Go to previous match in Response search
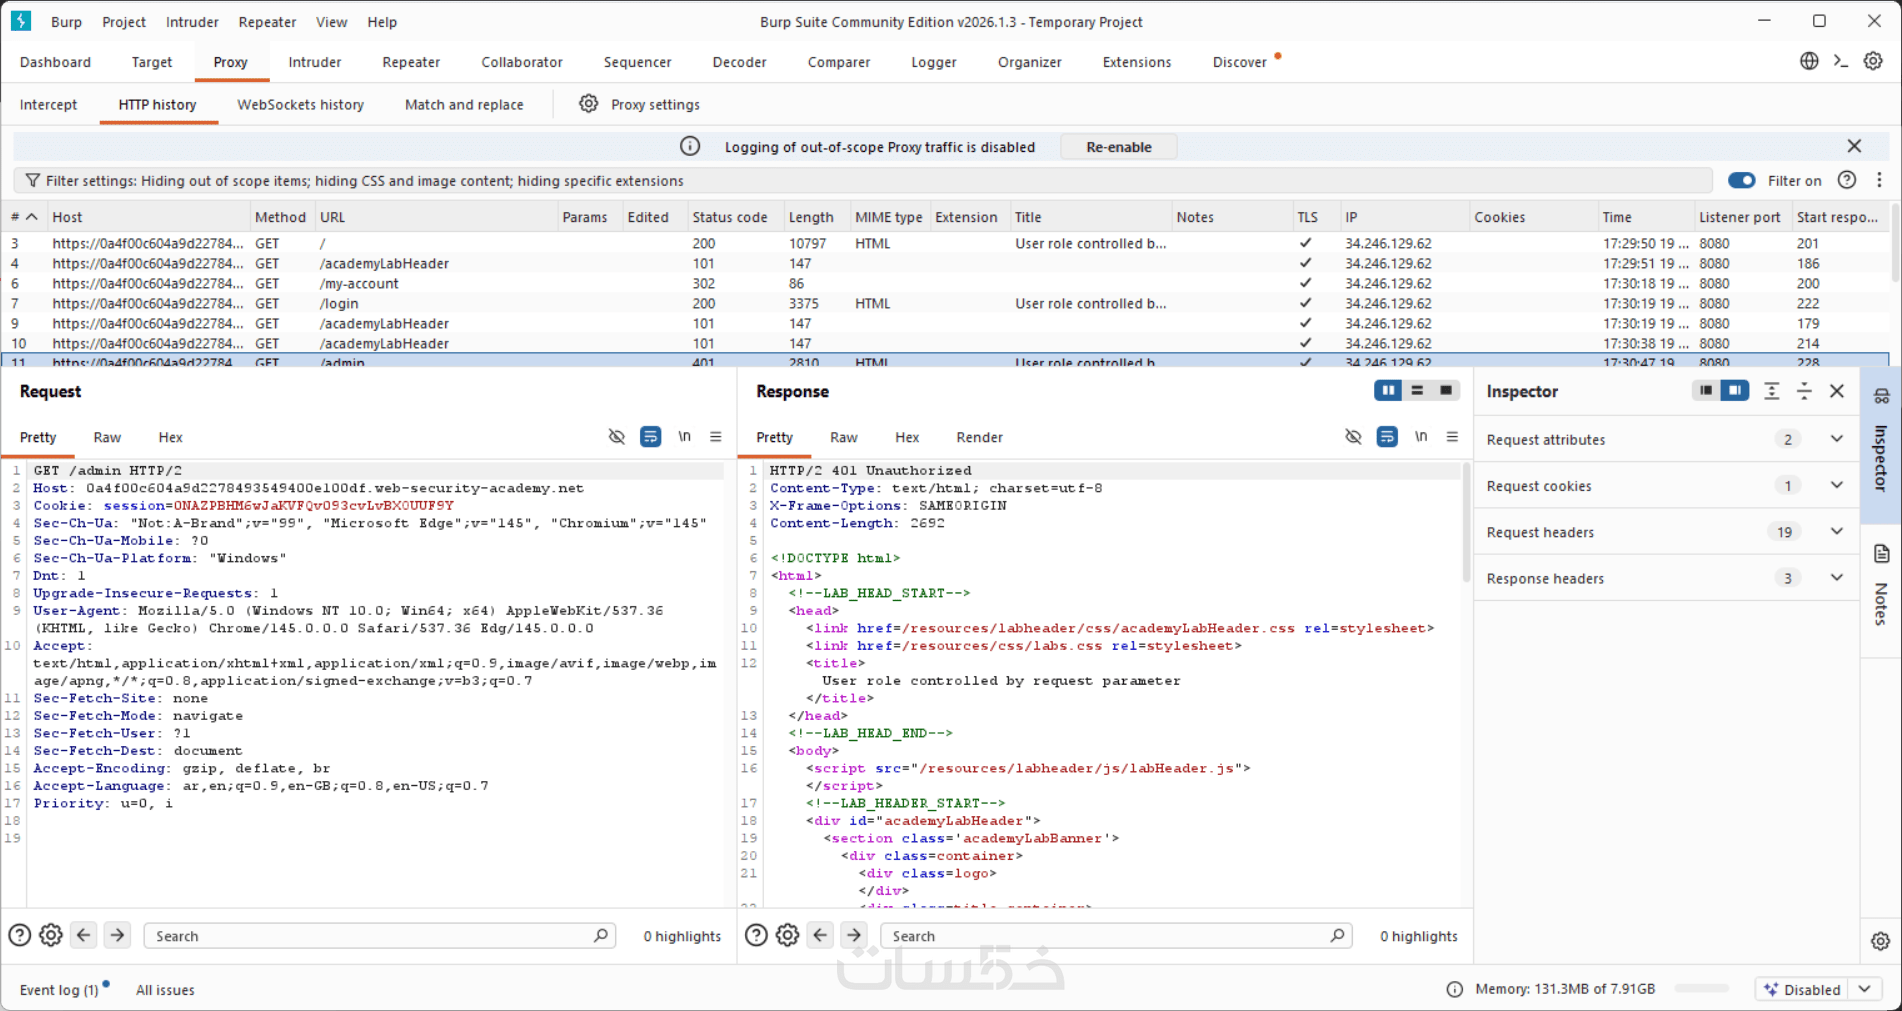The image size is (1902, 1011). coord(821,935)
